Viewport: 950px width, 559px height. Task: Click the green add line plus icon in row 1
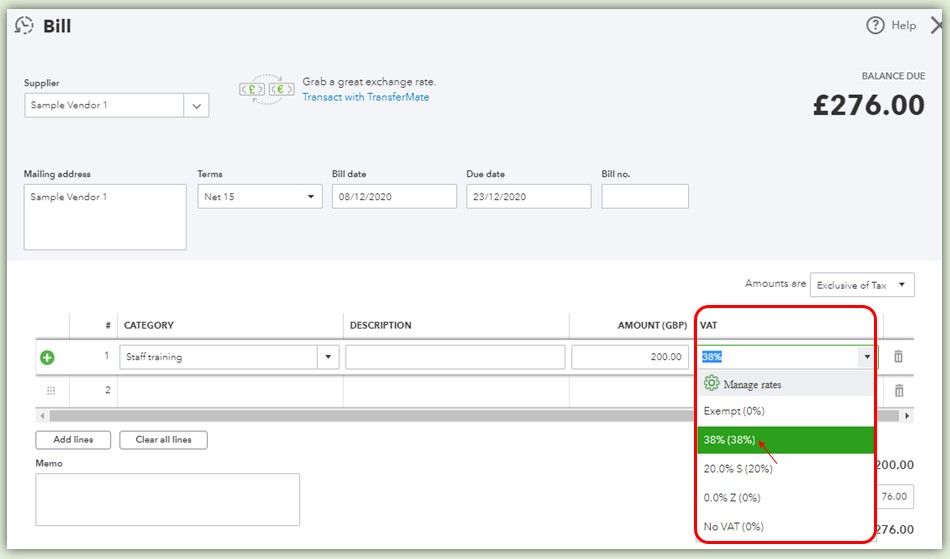click(x=47, y=357)
